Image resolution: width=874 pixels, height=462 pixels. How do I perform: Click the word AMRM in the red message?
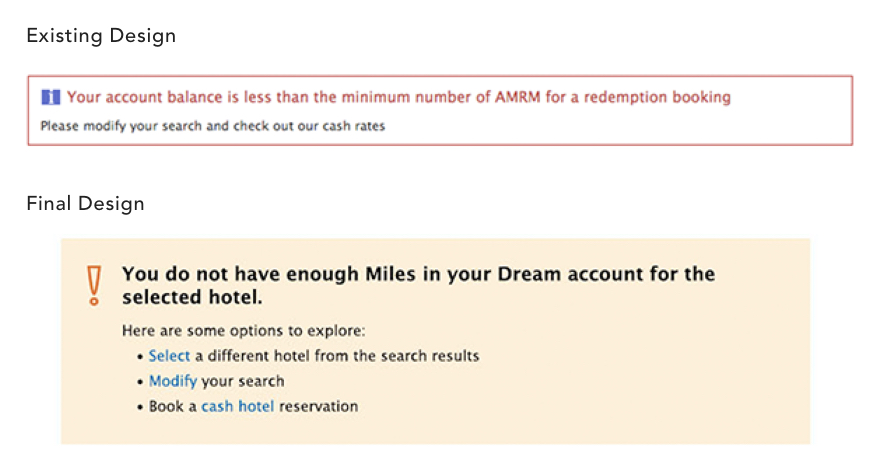(x=518, y=97)
